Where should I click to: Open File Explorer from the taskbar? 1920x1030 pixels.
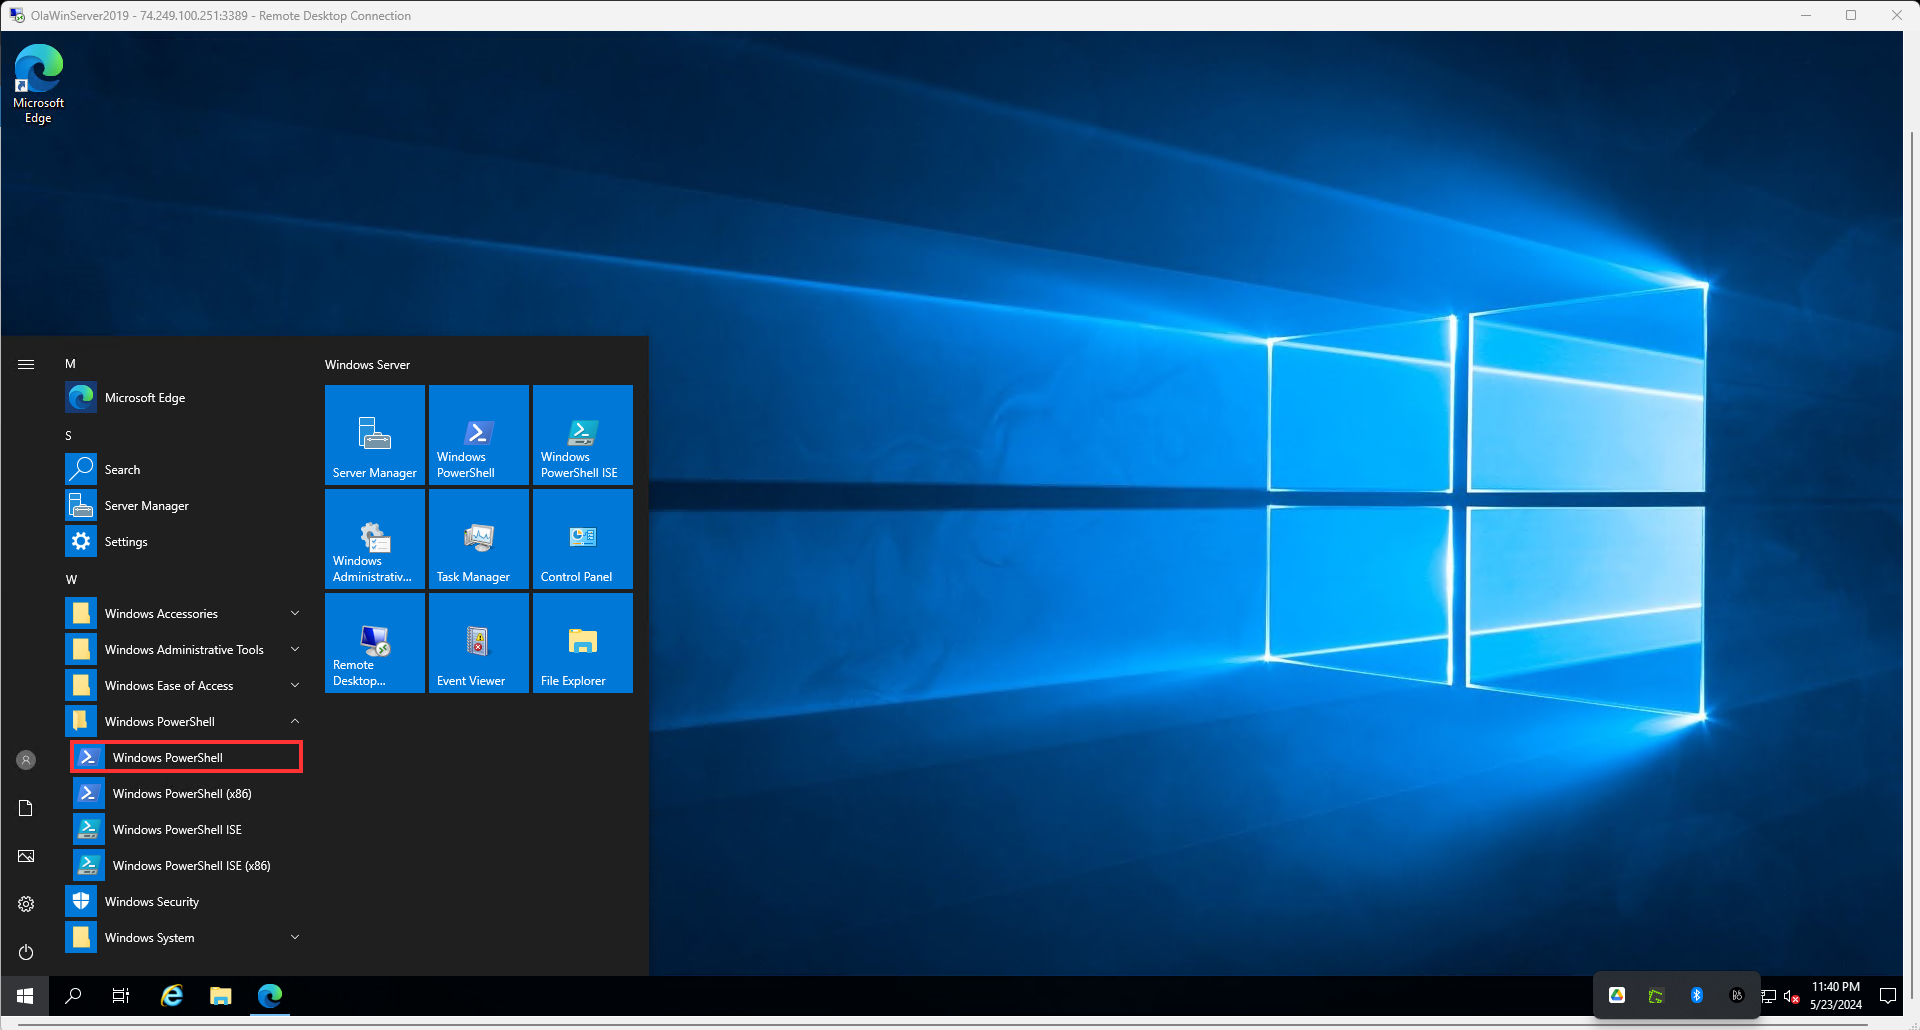[x=221, y=996]
